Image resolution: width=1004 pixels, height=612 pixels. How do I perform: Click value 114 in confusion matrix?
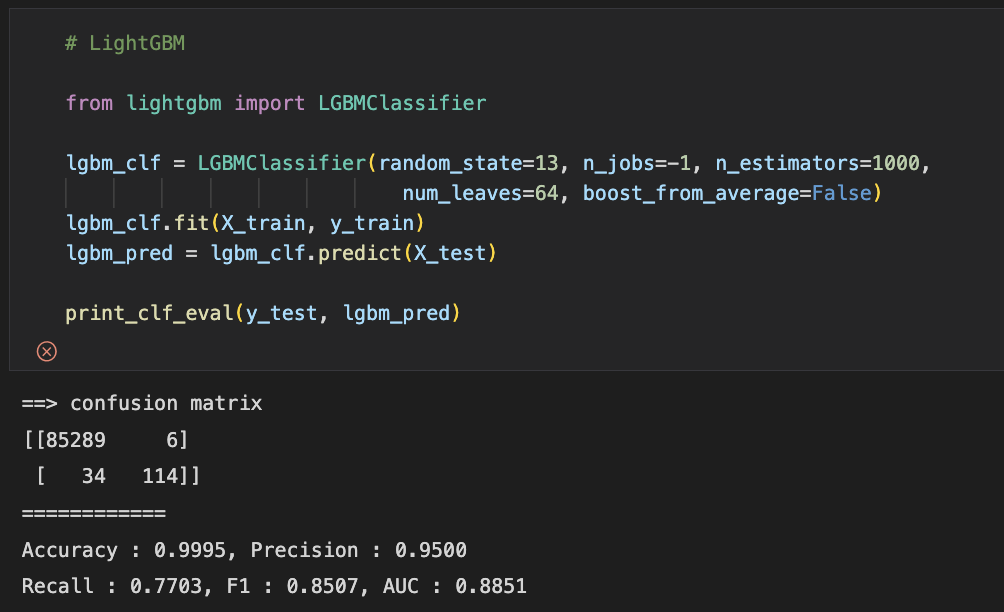[x=160, y=476]
